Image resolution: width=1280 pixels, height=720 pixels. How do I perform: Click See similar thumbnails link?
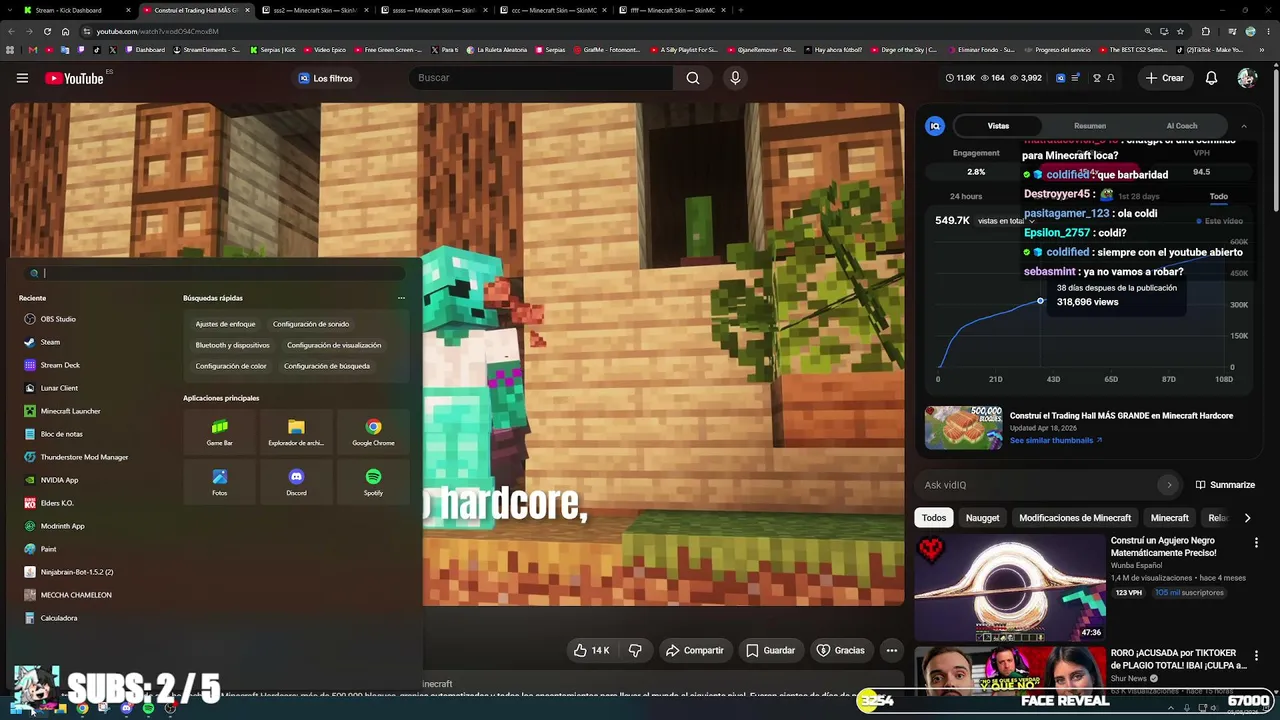[1056, 440]
